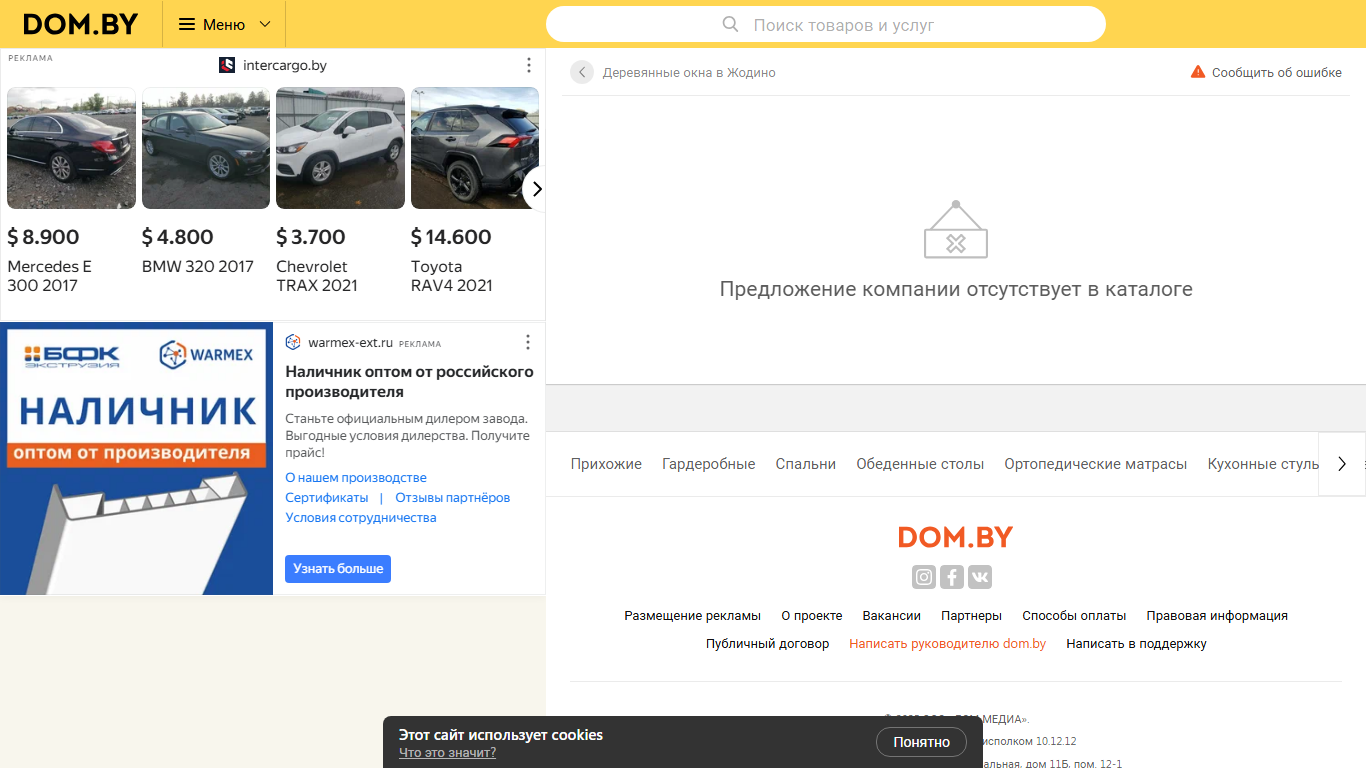Viewport: 1366px width, 768px height.
Task: Open Способы оплаты footer link
Action: click(x=1075, y=616)
